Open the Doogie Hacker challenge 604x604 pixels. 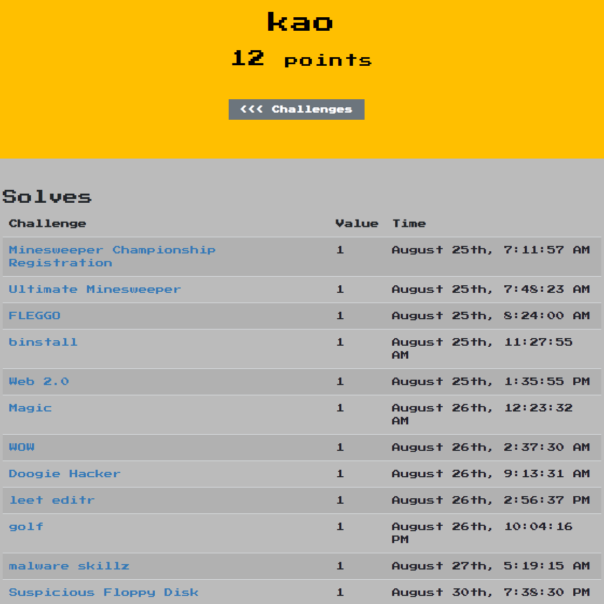(65, 473)
